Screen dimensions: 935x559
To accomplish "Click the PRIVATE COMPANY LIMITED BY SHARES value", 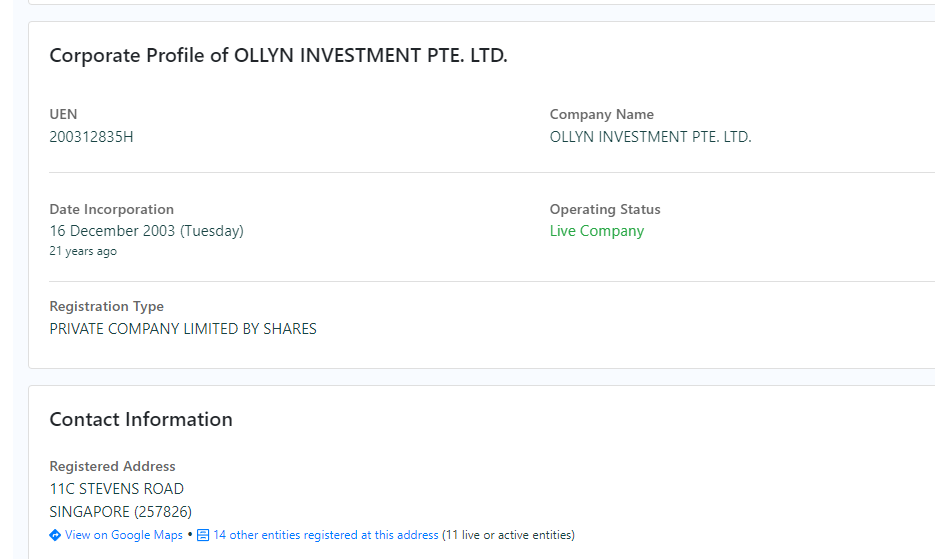I will coord(183,329).
